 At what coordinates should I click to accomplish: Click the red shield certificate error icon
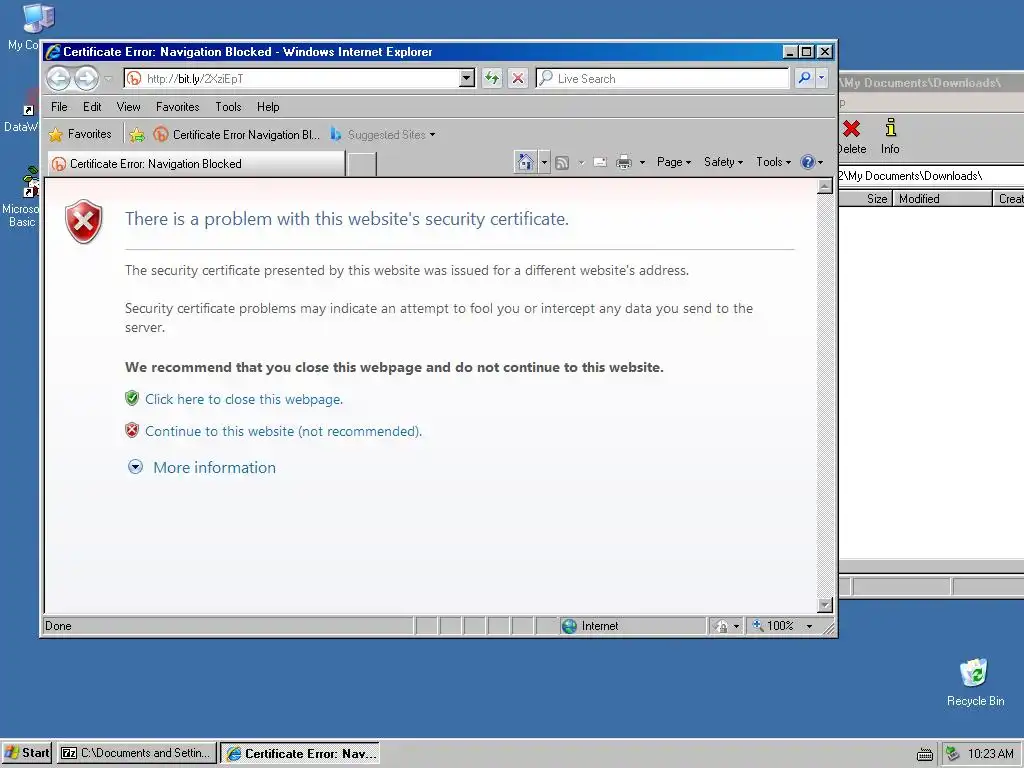pos(84,222)
